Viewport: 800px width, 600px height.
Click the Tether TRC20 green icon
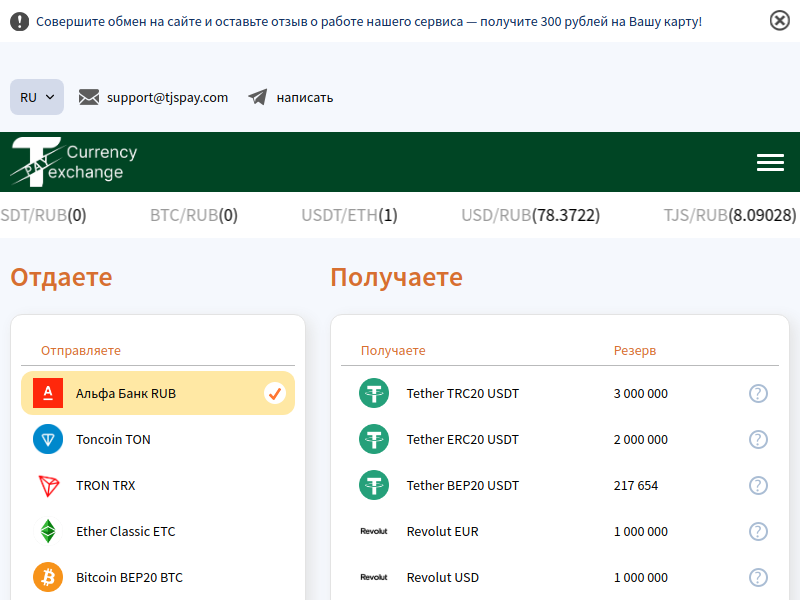(x=374, y=393)
